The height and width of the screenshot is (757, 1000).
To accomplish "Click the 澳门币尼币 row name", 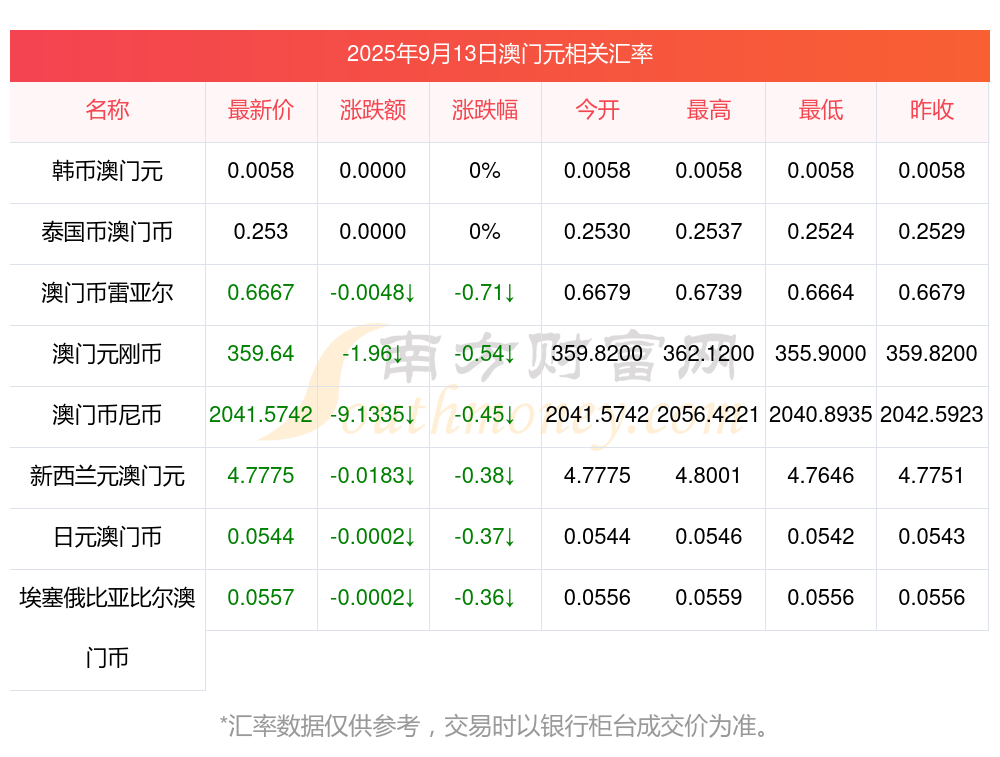I will click(x=107, y=415).
